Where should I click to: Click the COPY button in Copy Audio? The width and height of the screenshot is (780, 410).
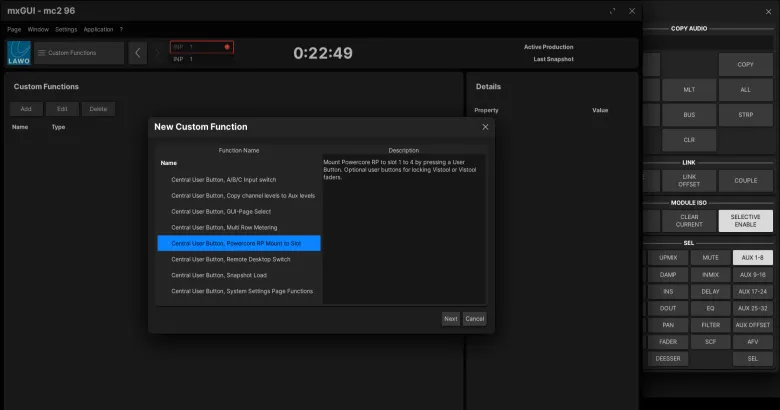745,65
